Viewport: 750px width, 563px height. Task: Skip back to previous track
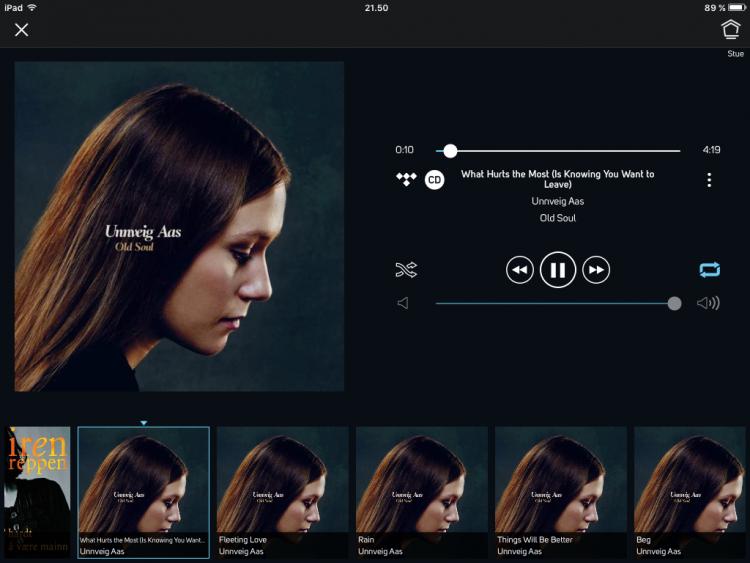coord(519,270)
